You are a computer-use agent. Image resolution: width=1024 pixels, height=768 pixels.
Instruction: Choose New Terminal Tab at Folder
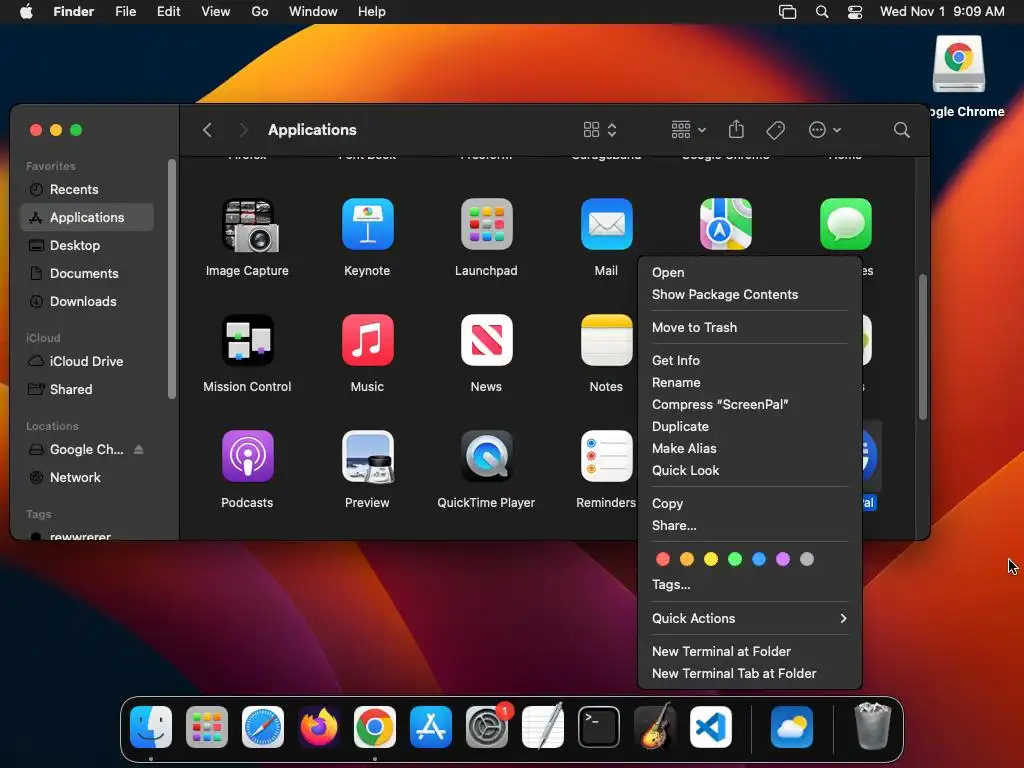(750, 673)
